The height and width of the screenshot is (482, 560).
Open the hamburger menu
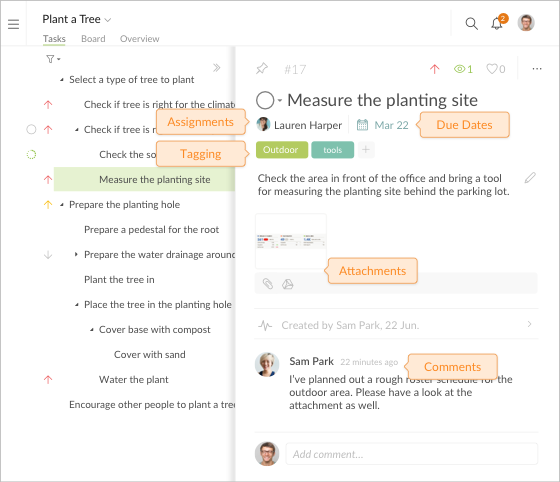click(x=14, y=24)
